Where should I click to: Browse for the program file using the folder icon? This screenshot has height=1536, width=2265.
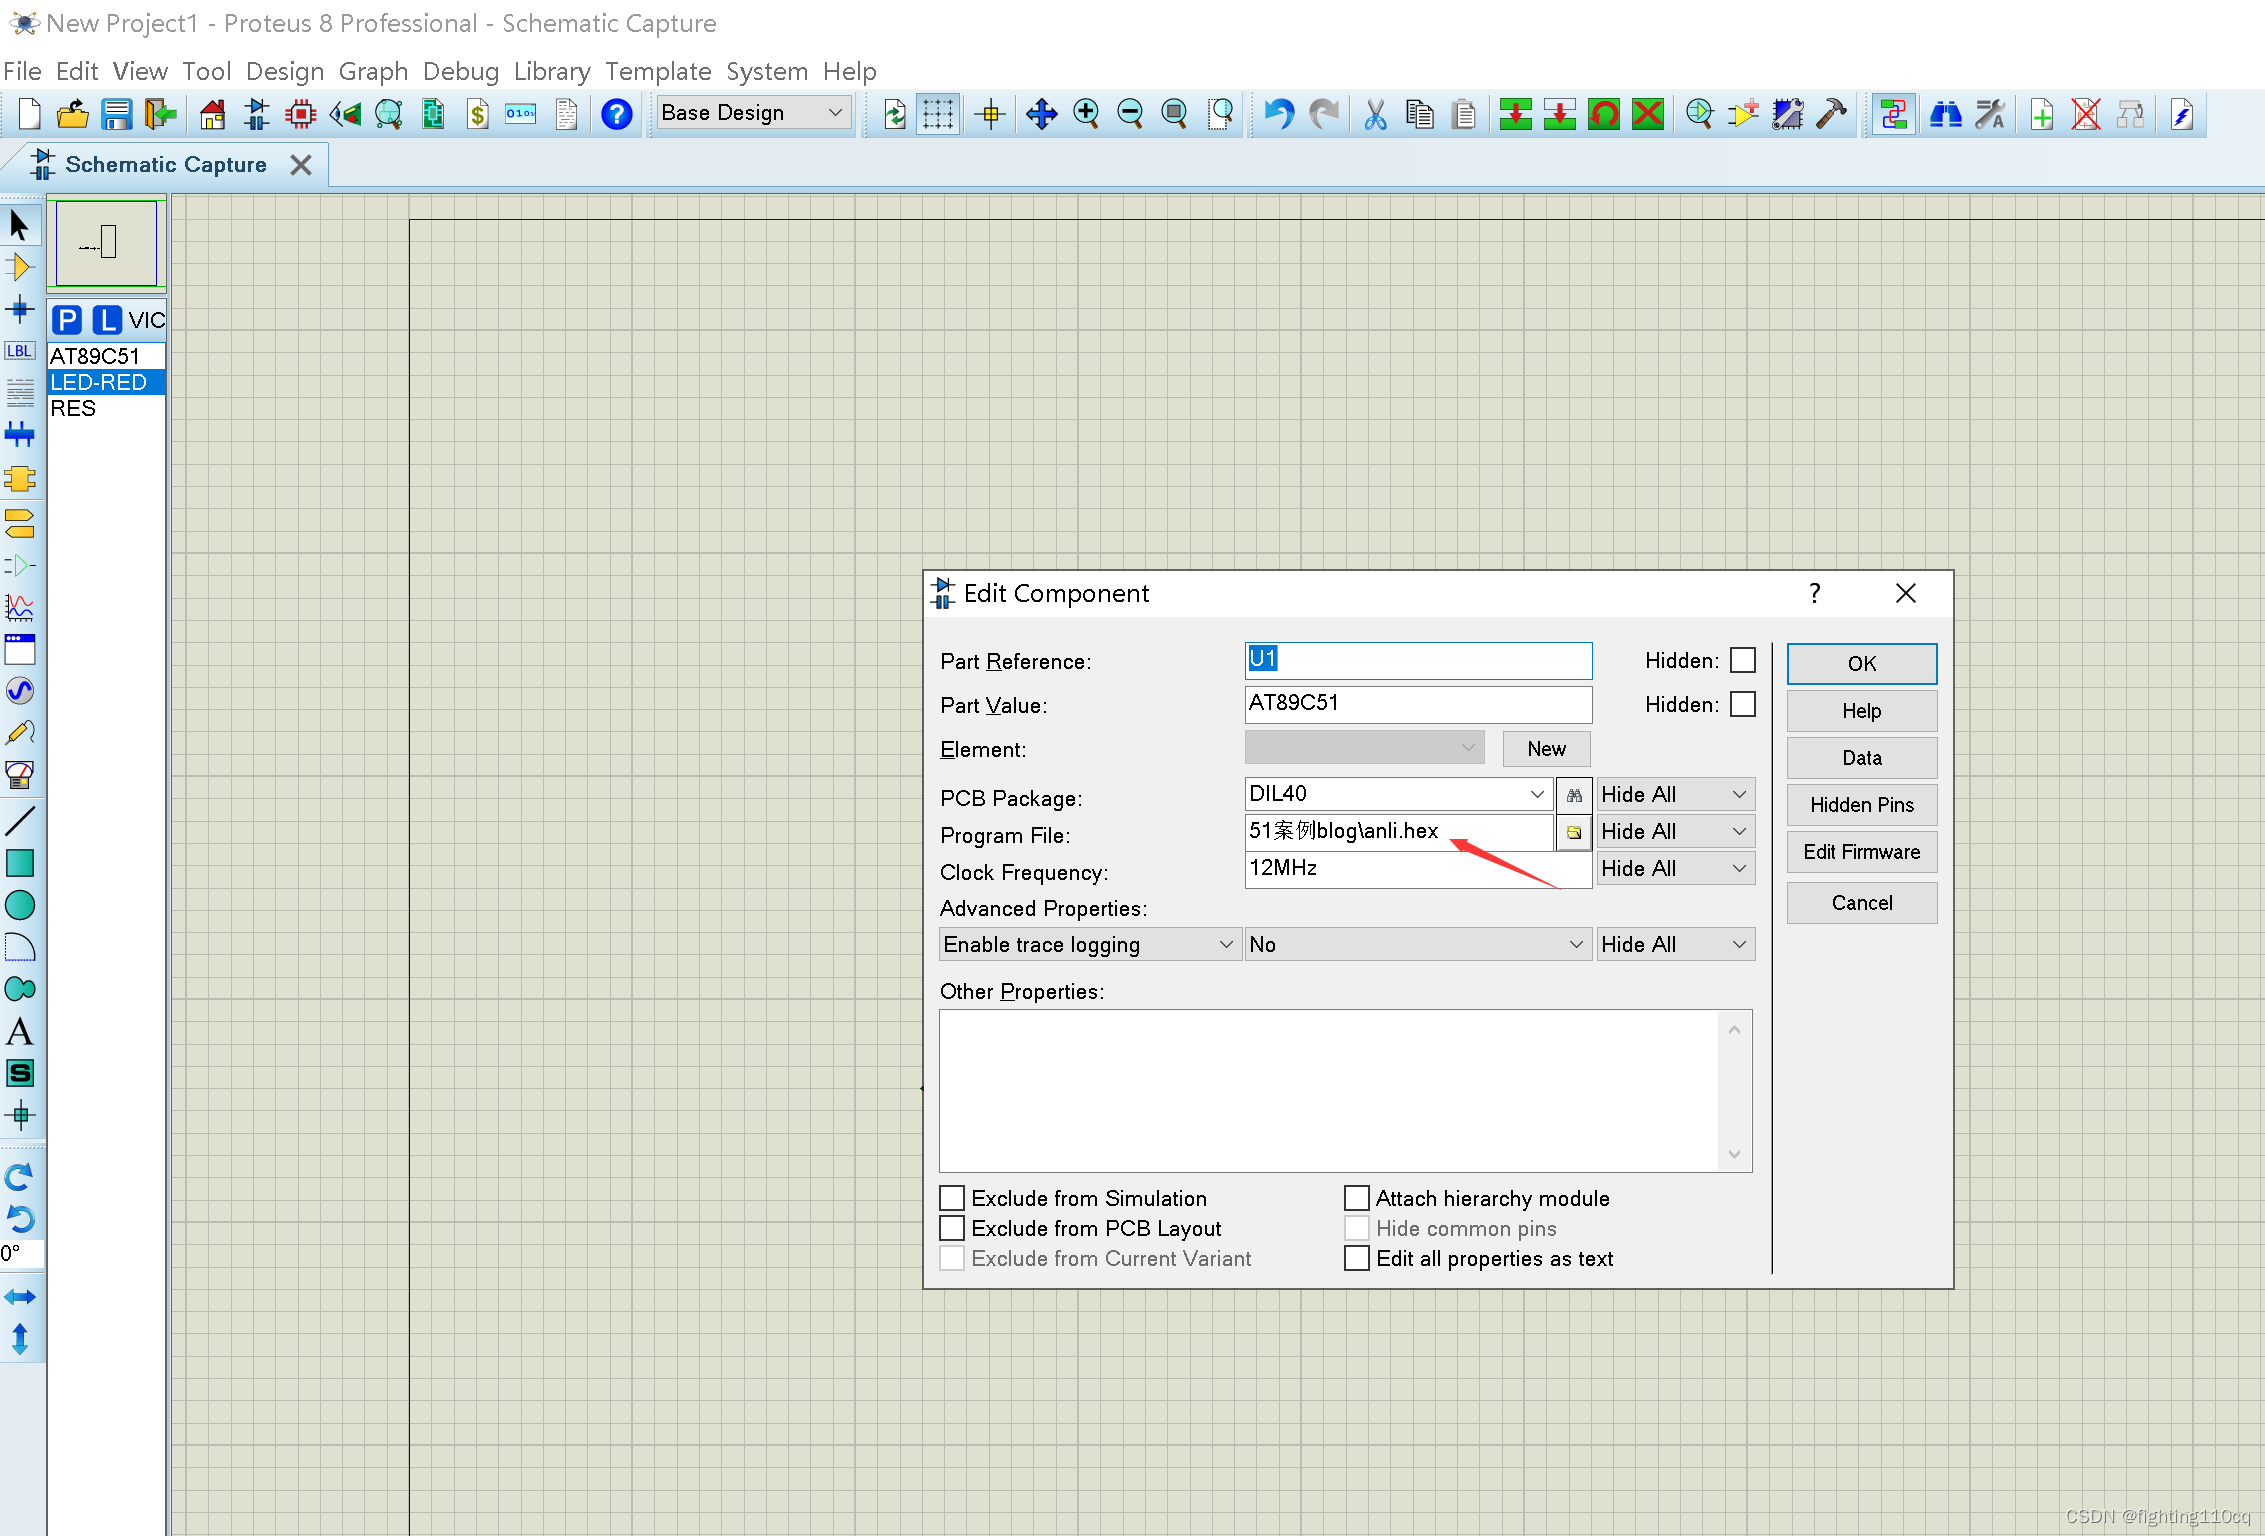(1574, 832)
